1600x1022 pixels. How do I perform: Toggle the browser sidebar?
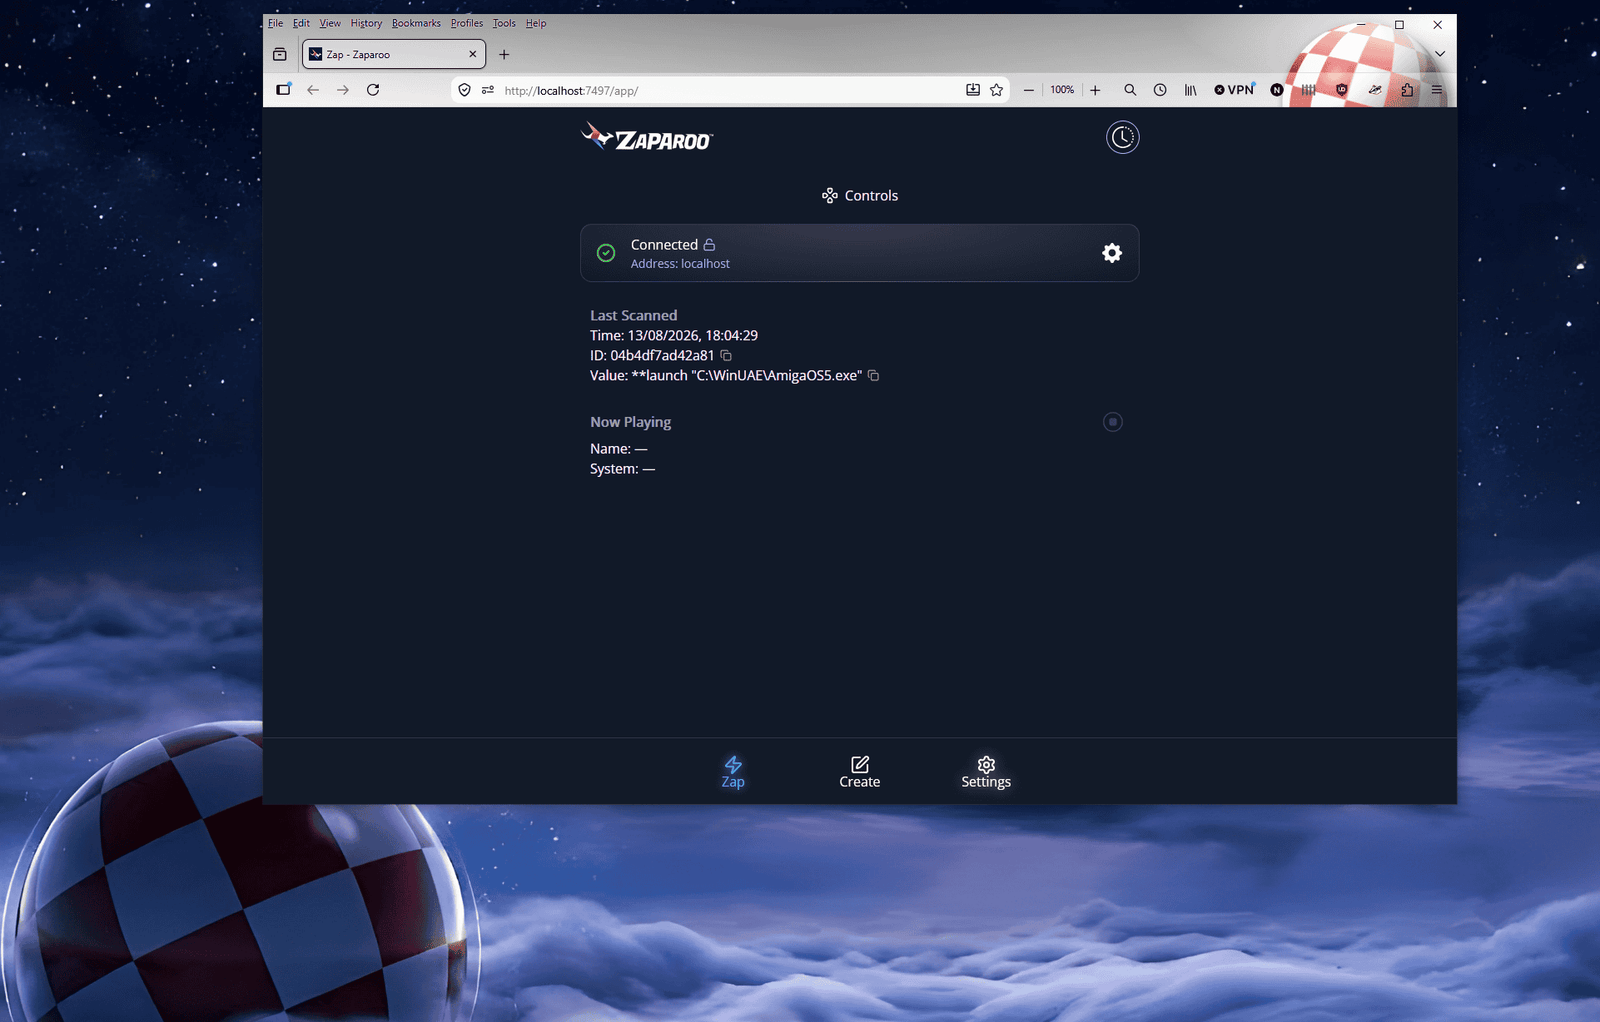coord(284,90)
